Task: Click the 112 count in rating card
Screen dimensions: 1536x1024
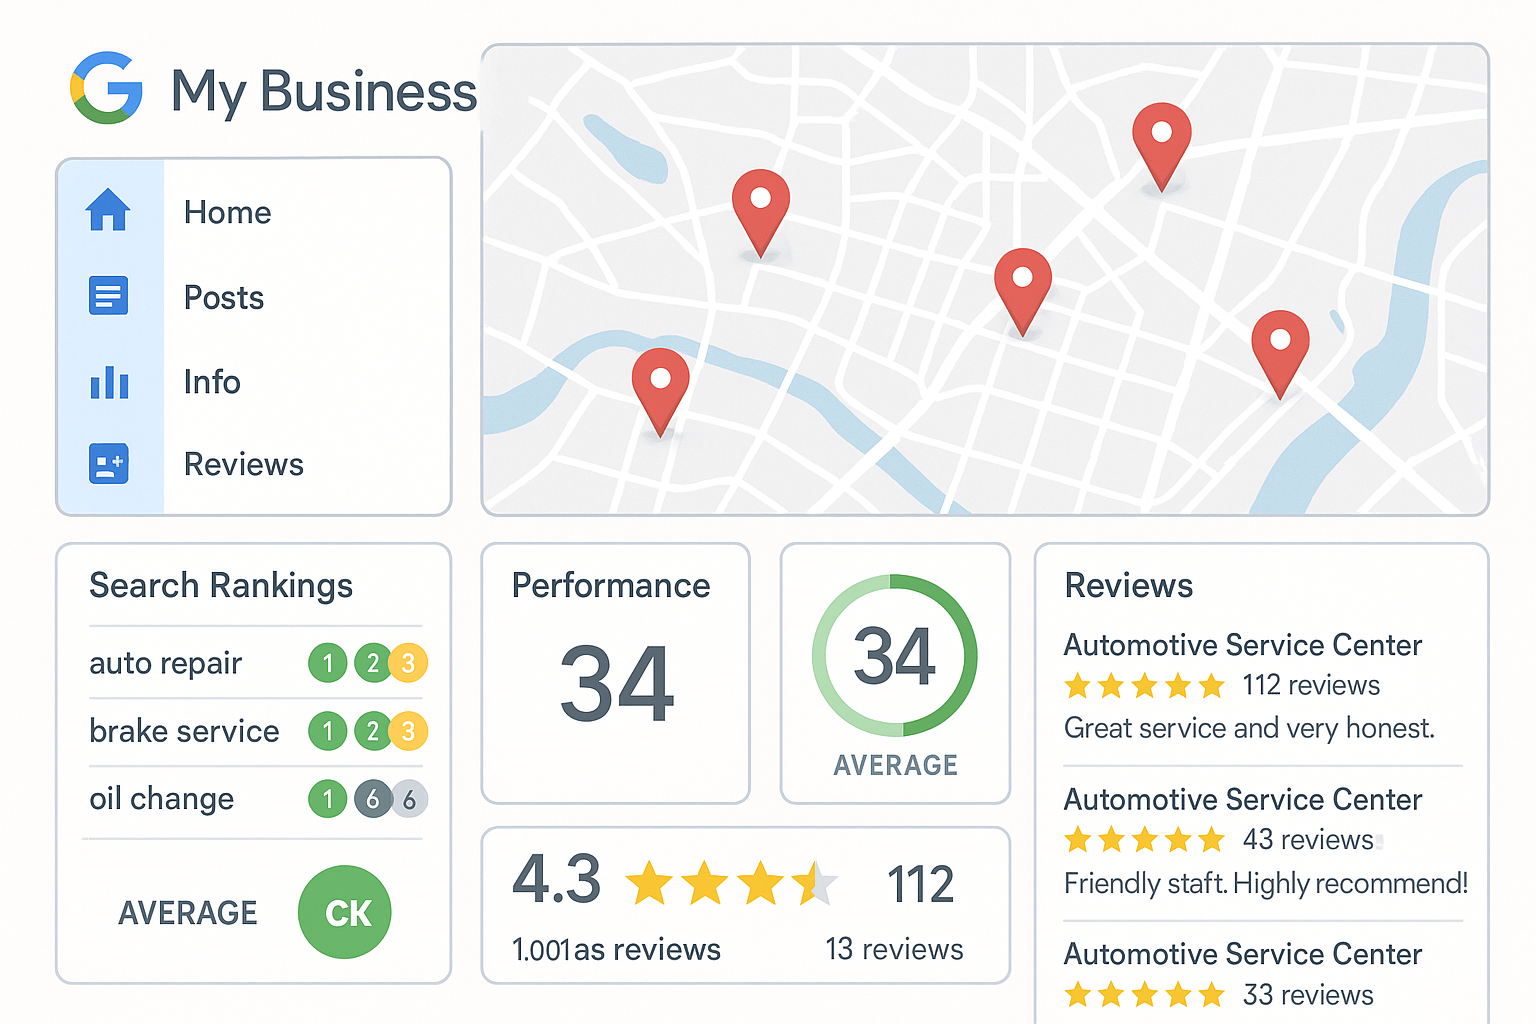Action: (x=921, y=885)
